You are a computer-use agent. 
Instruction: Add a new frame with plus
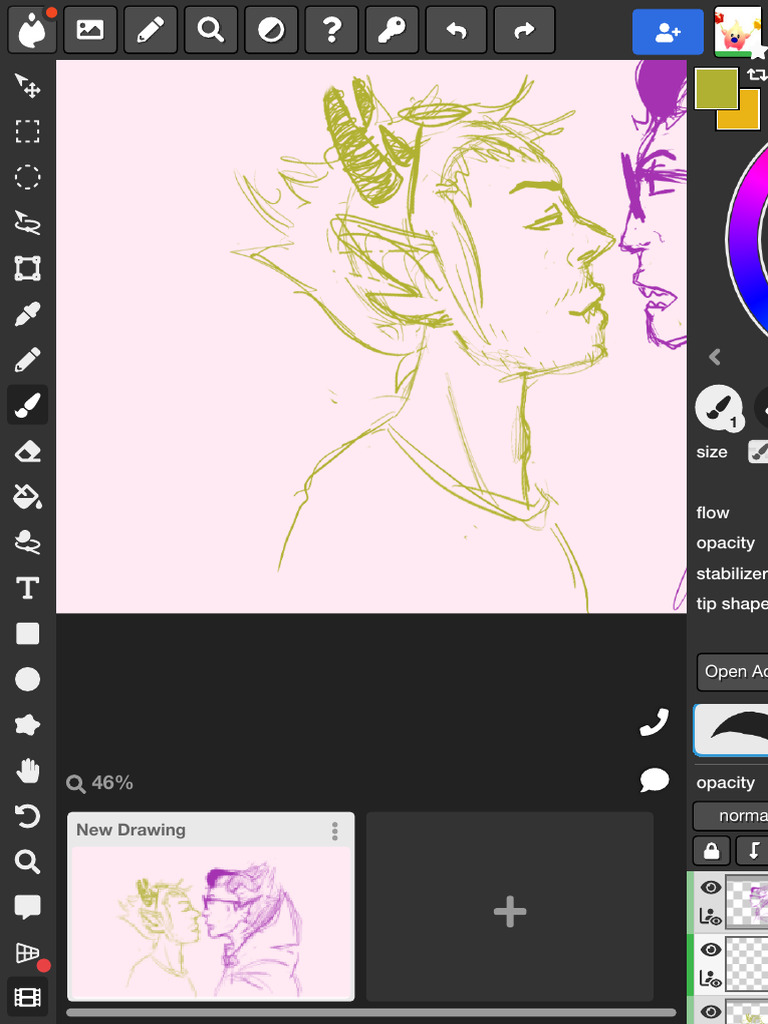tap(510, 911)
